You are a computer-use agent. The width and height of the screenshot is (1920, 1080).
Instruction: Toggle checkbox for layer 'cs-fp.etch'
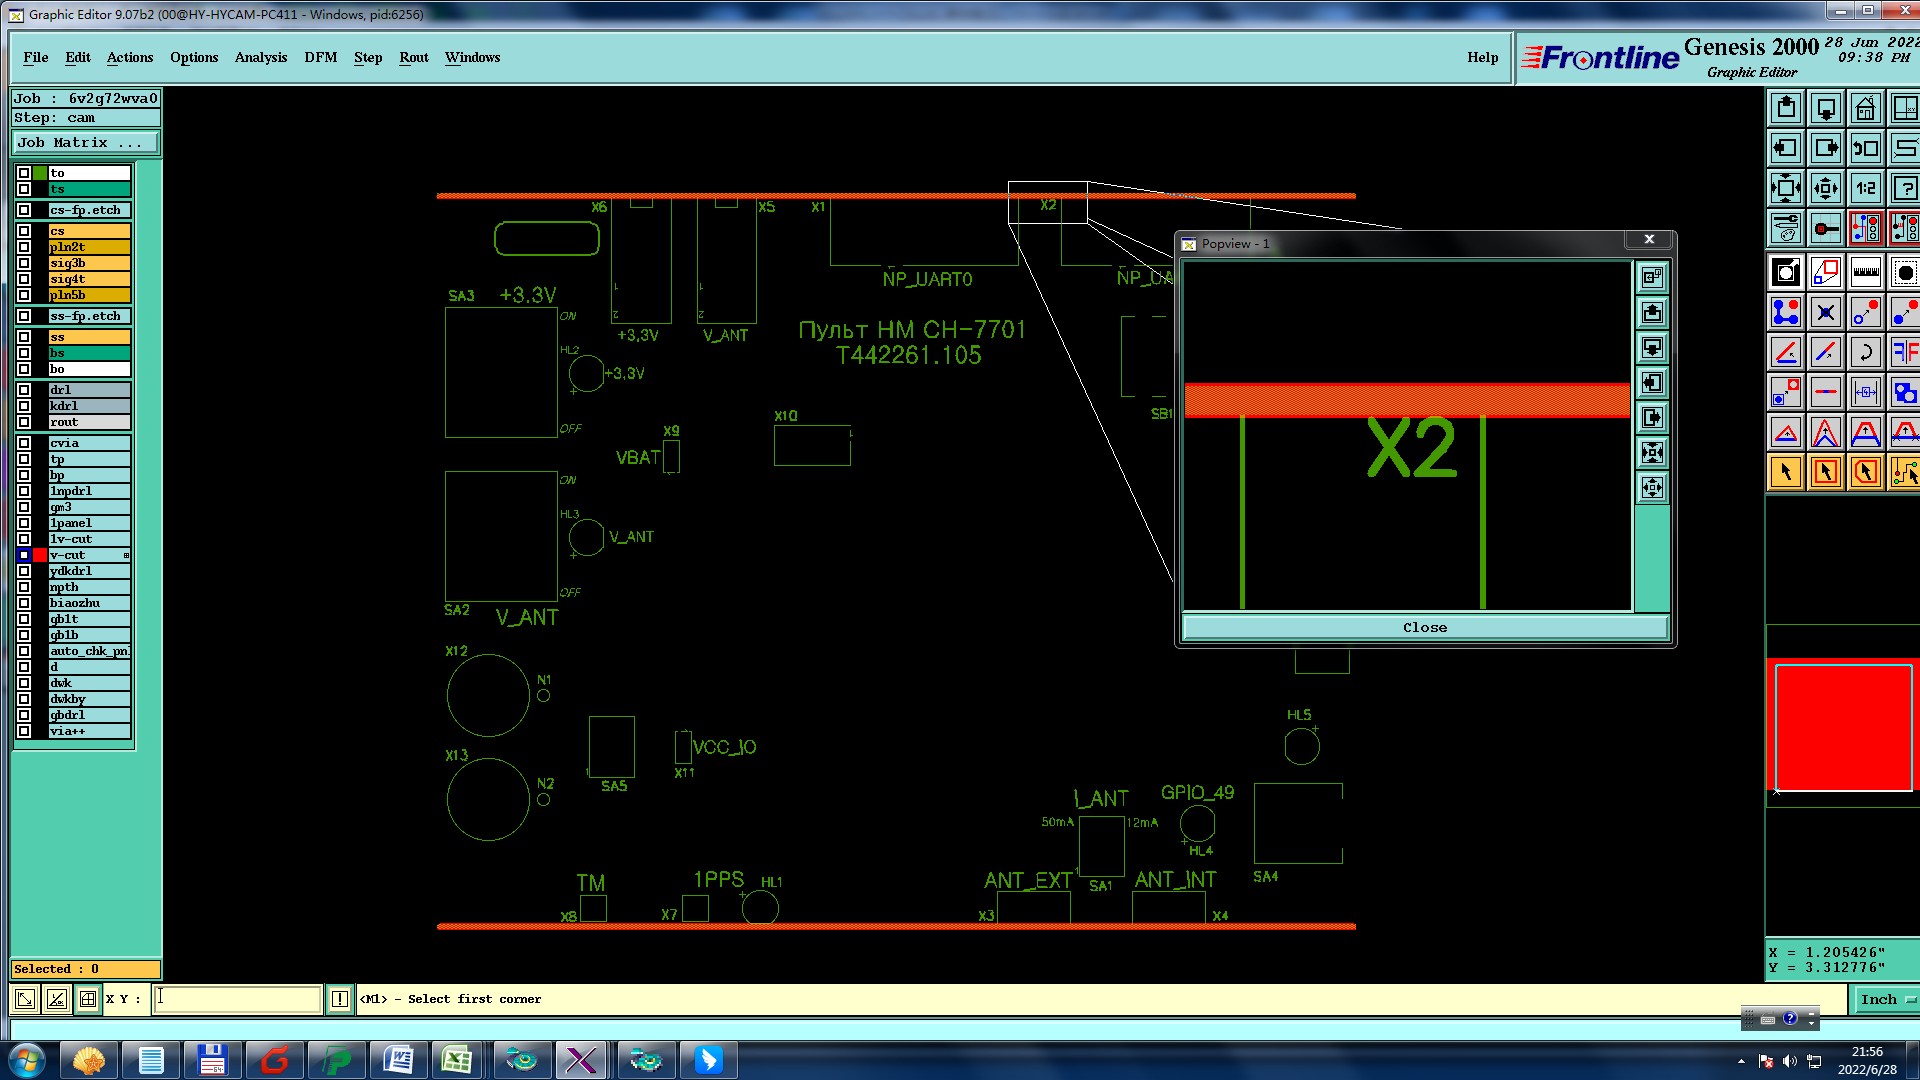(24, 210)
